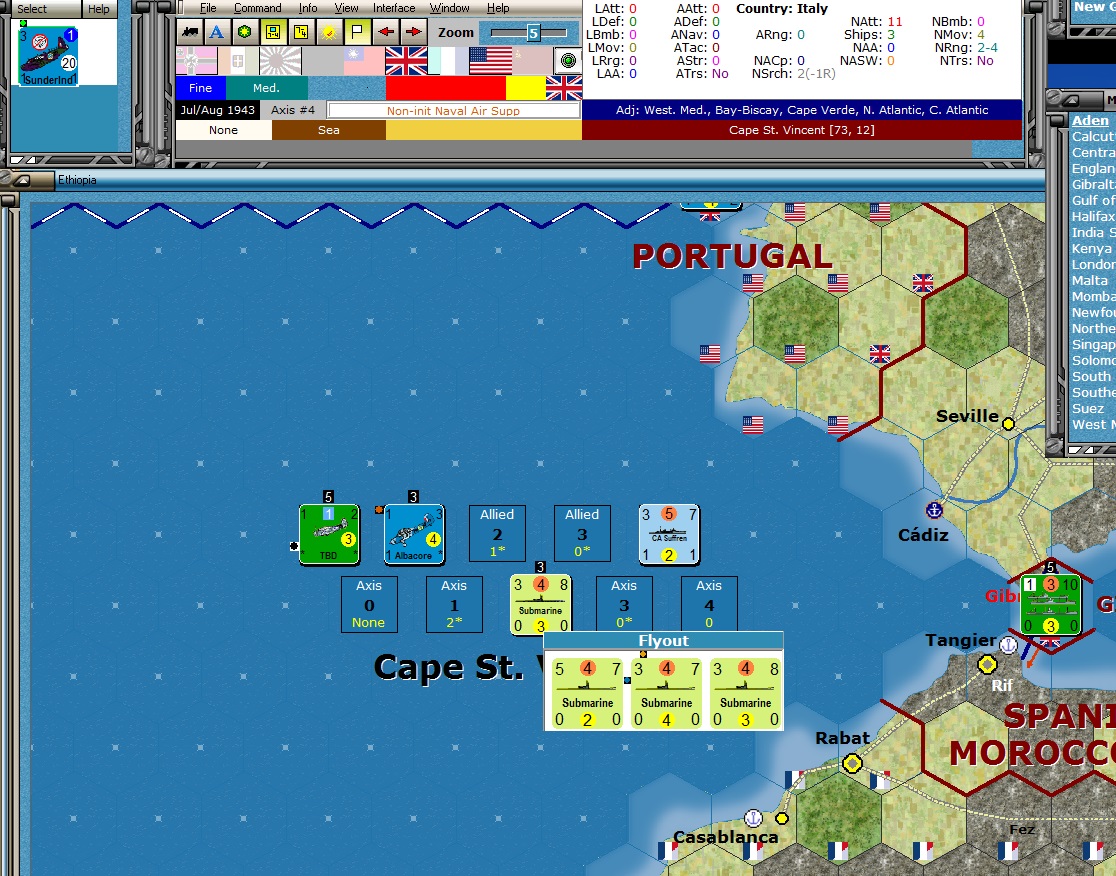Open Malta in the location list

1090,280
